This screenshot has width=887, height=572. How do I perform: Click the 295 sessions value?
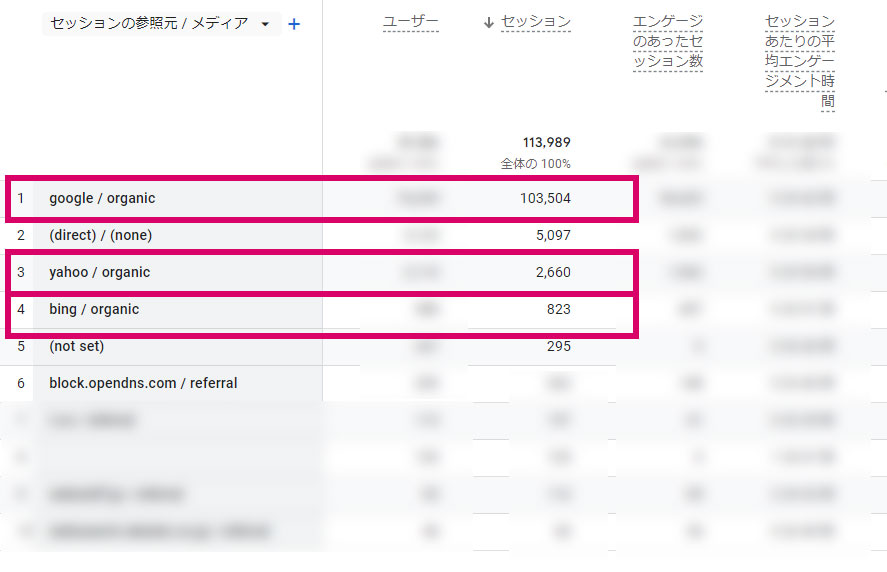(559, 346)
